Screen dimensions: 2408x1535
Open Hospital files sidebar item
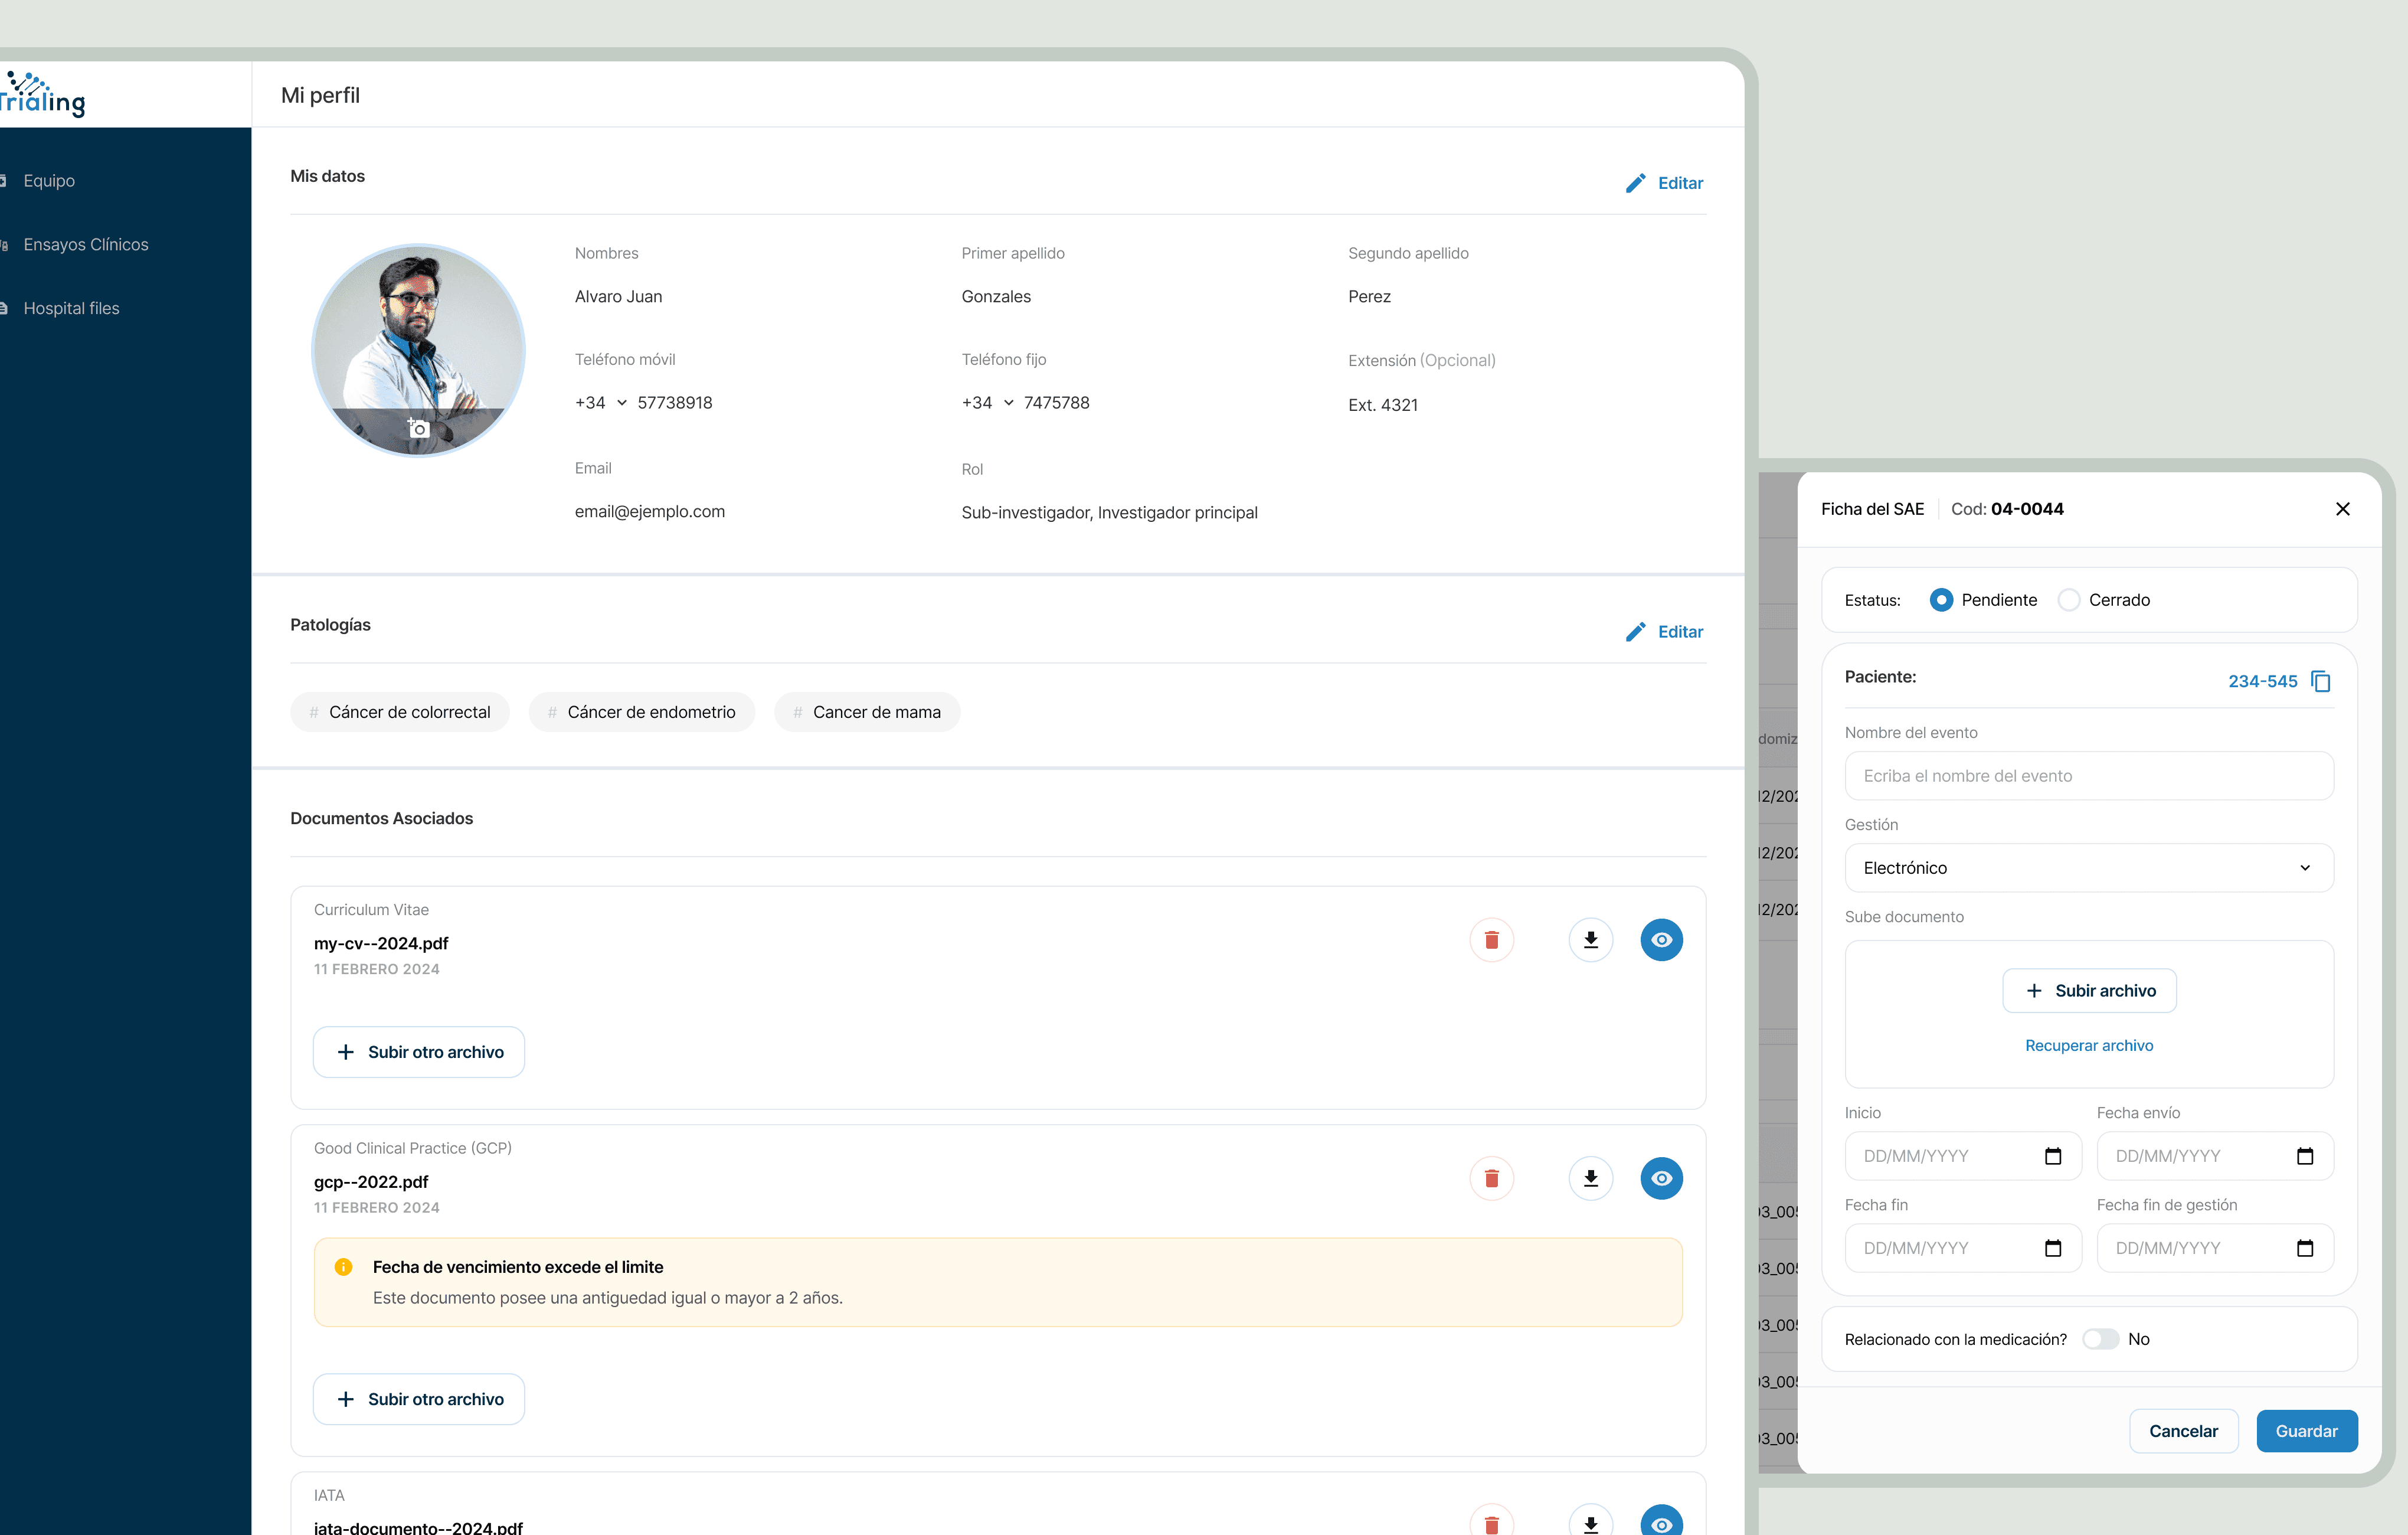tap(71, 308)
